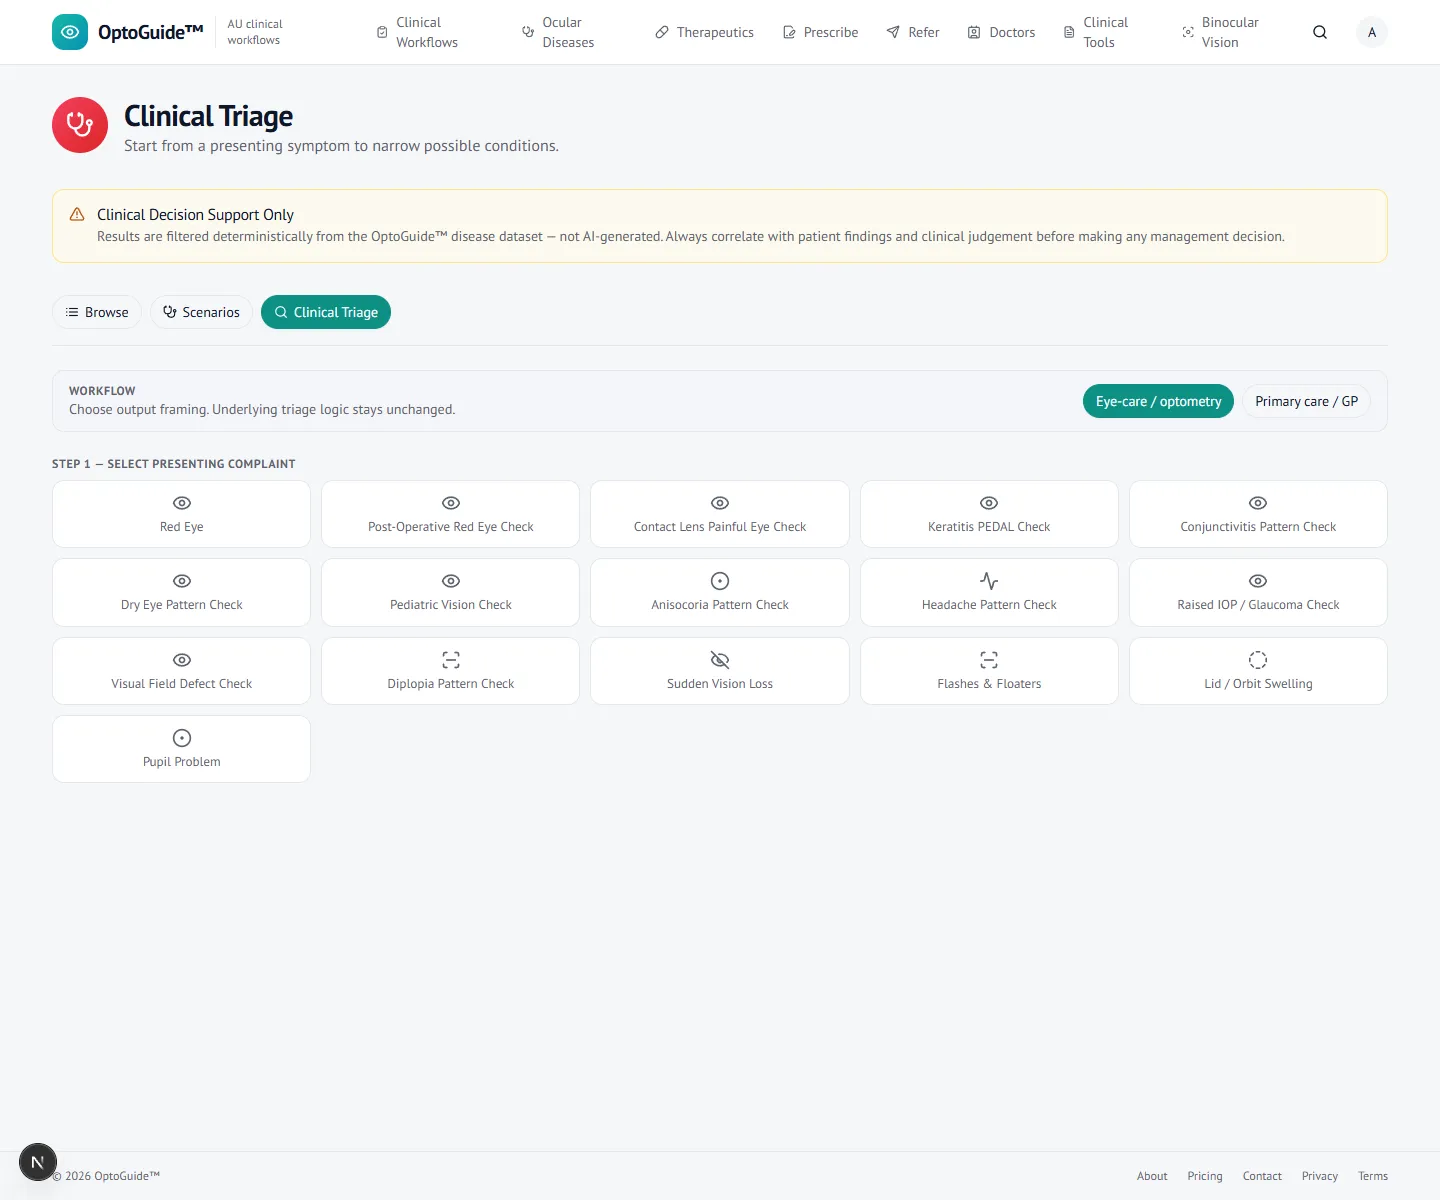Choose Flashes & Floaters complaint card

pyautogui.click(x=989, y=671)
